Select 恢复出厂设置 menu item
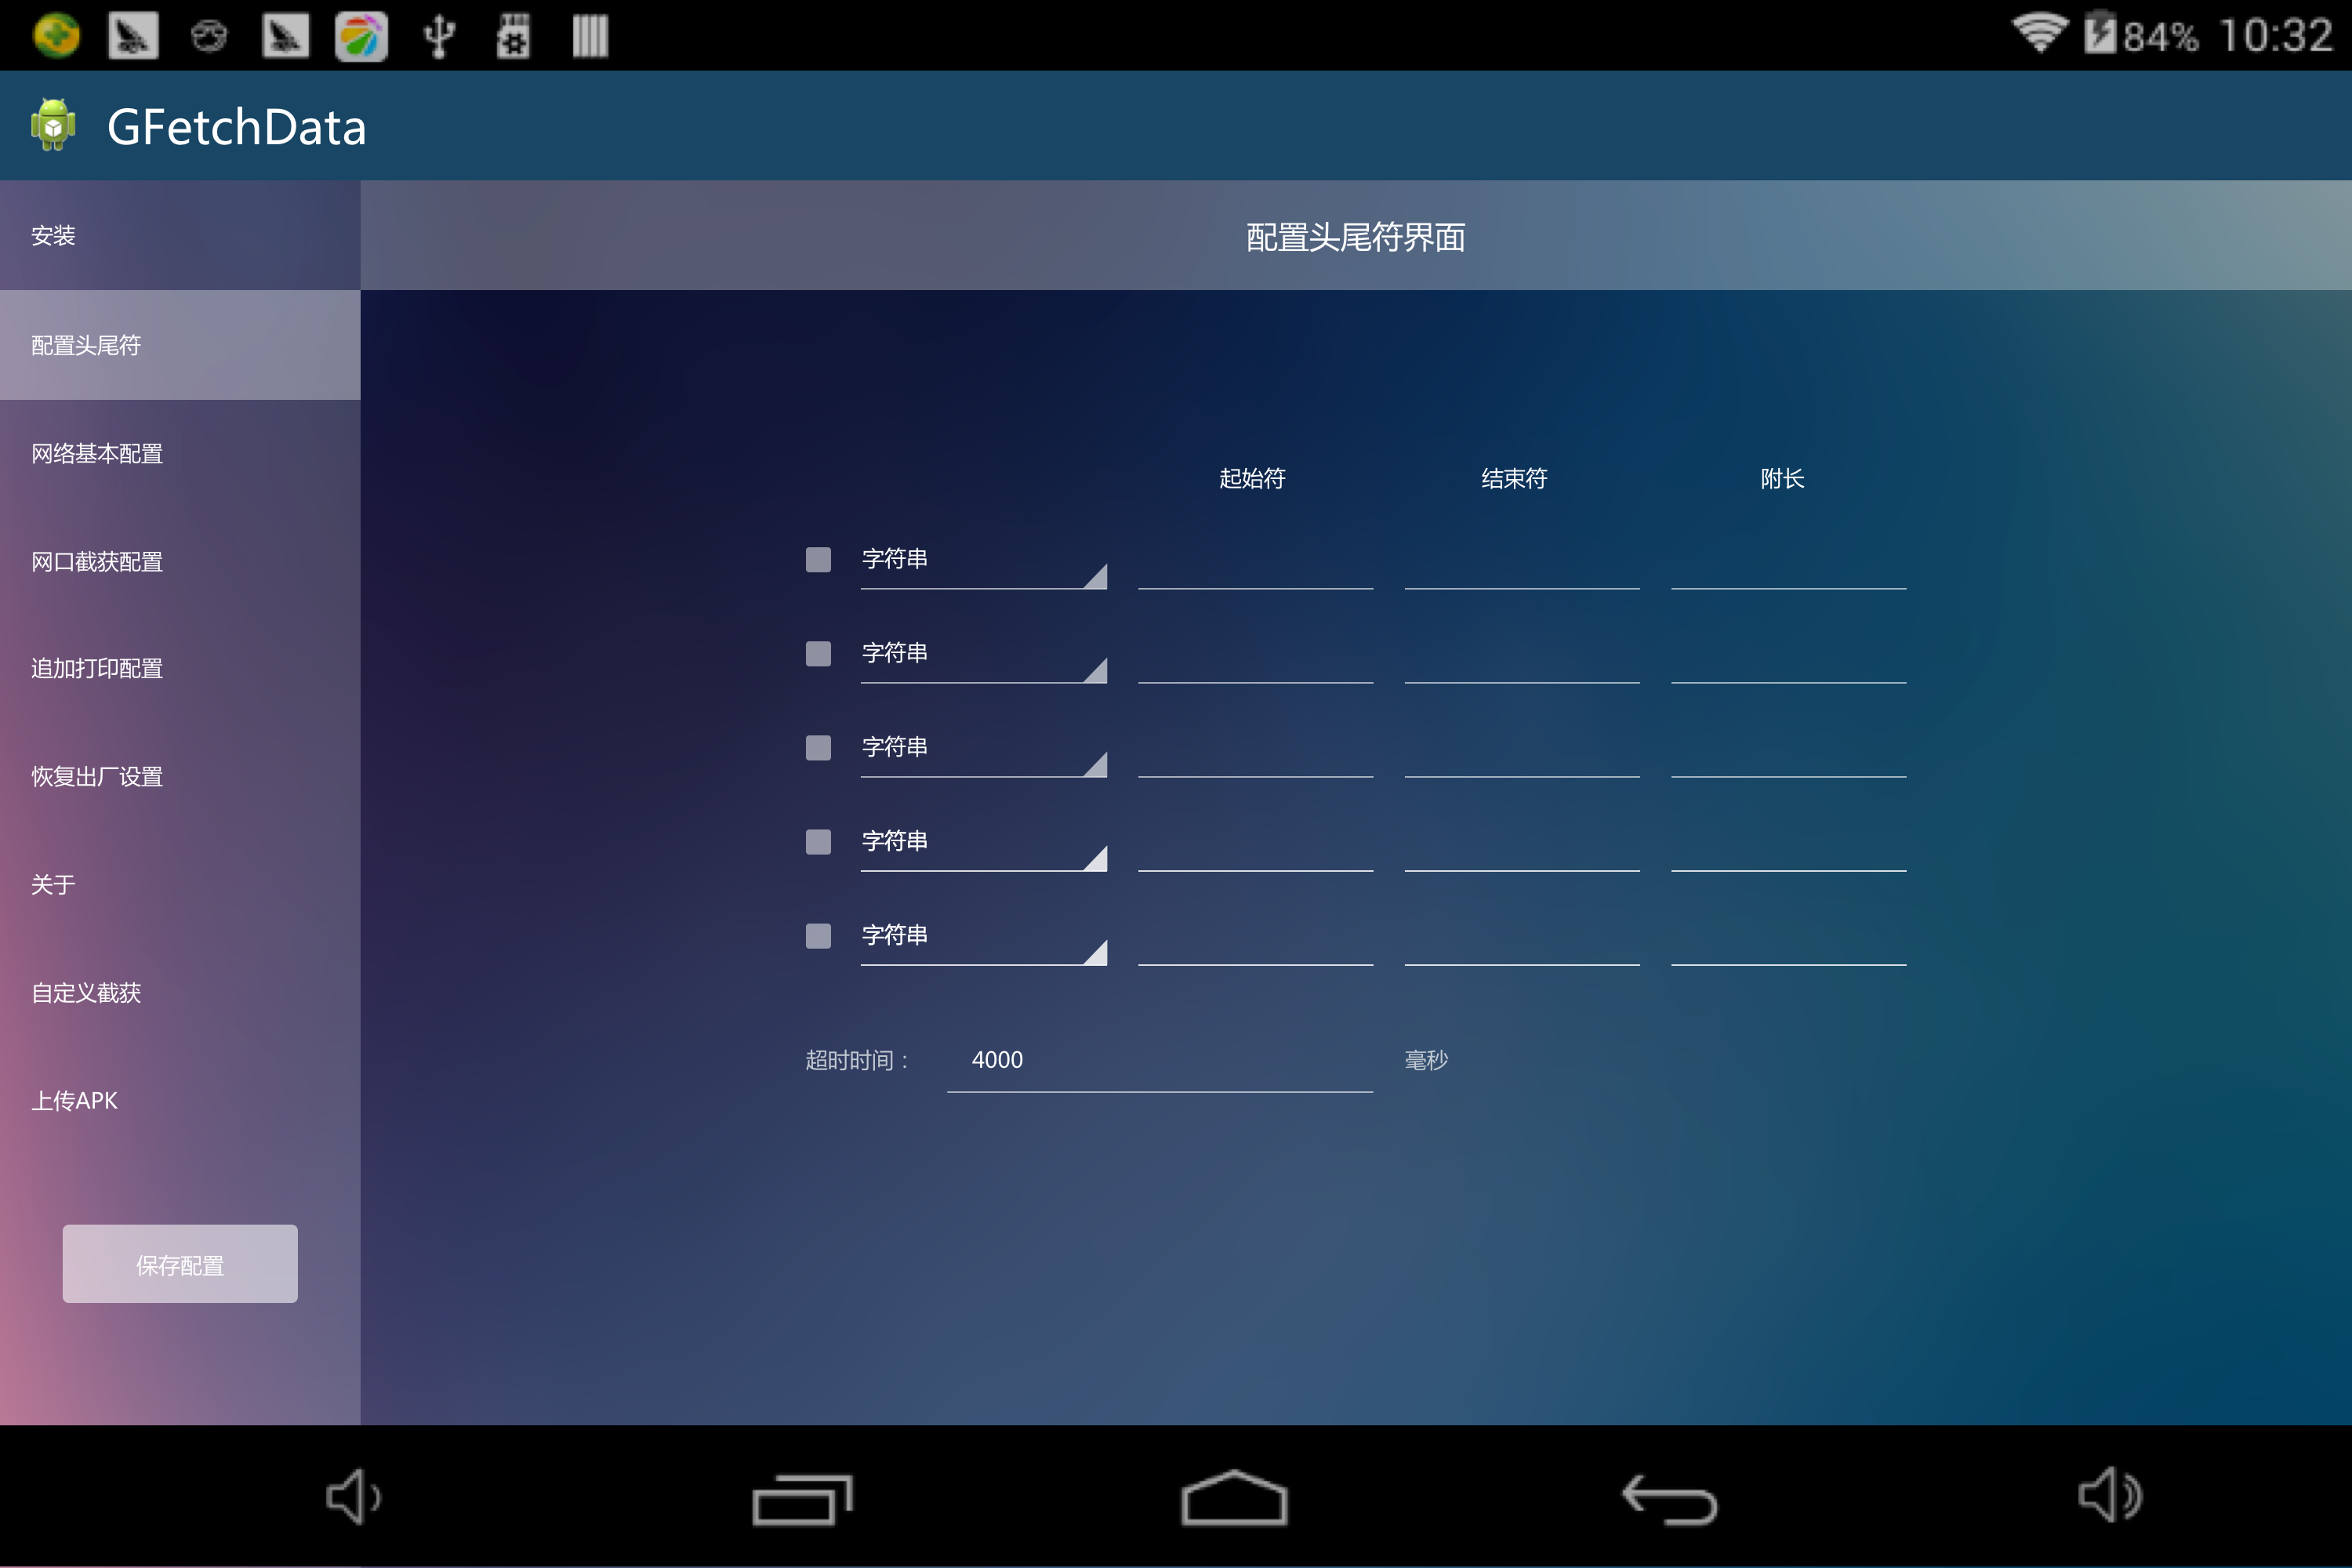 click(x=180, y=775)
